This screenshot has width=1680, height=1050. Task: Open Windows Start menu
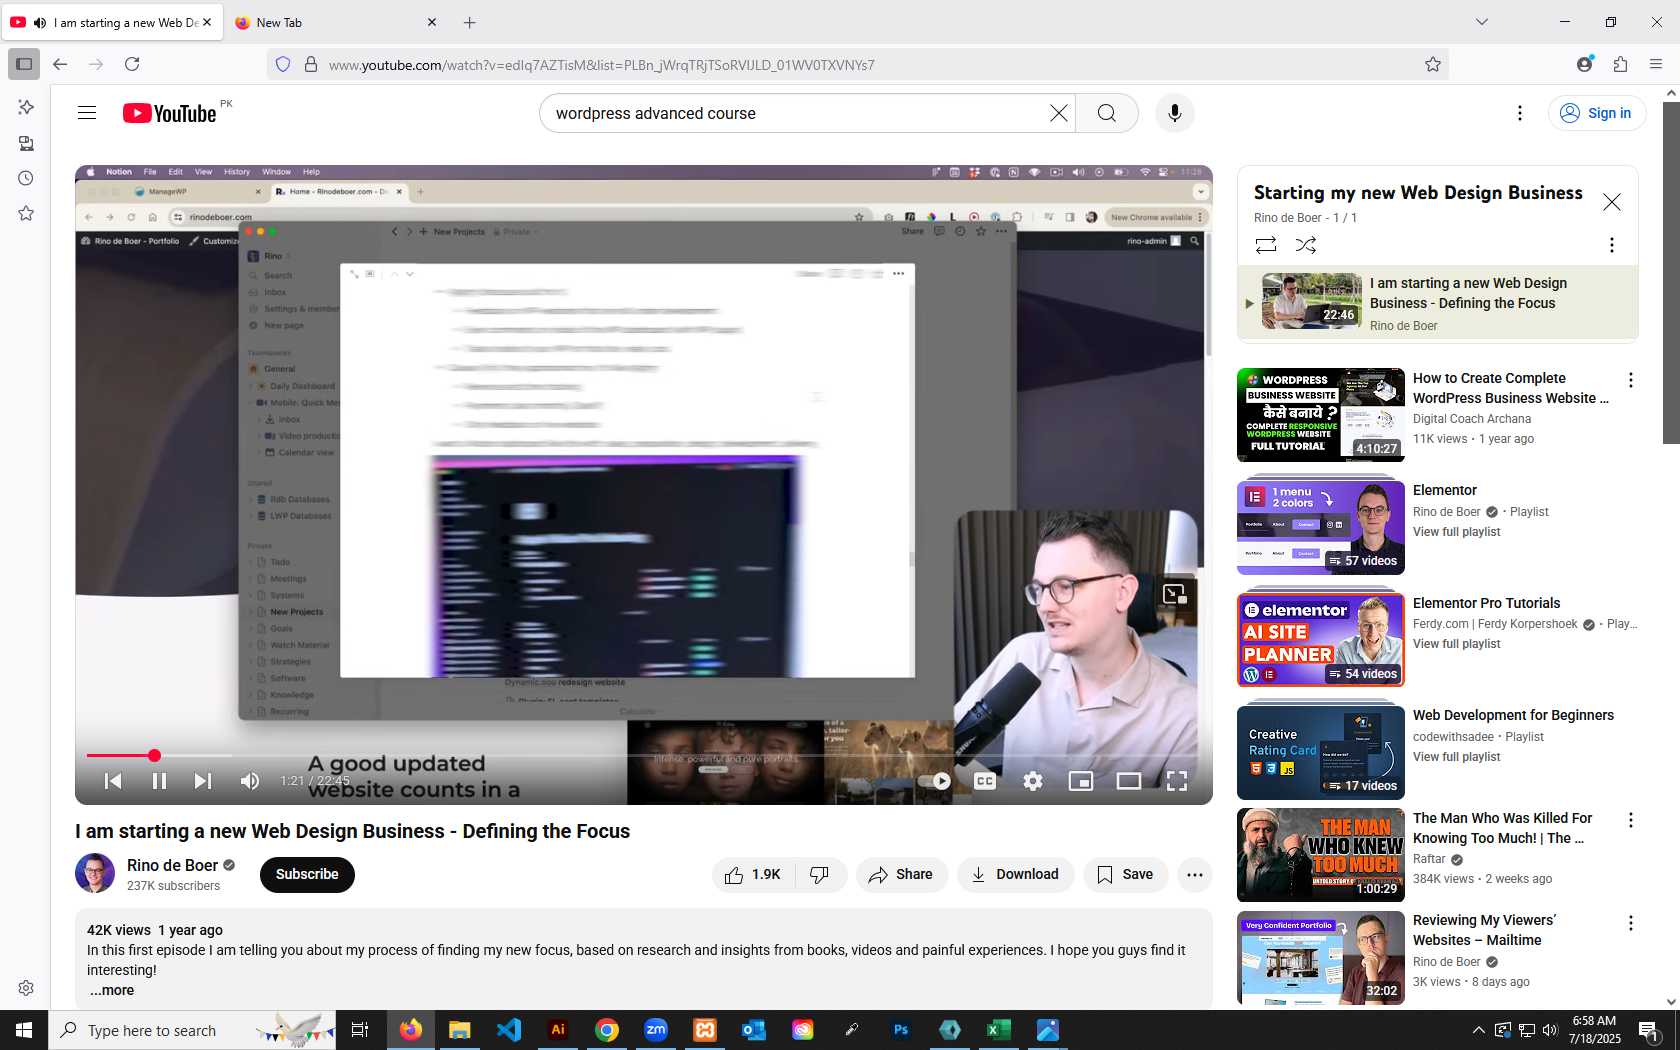click(x=24, y=1030)
